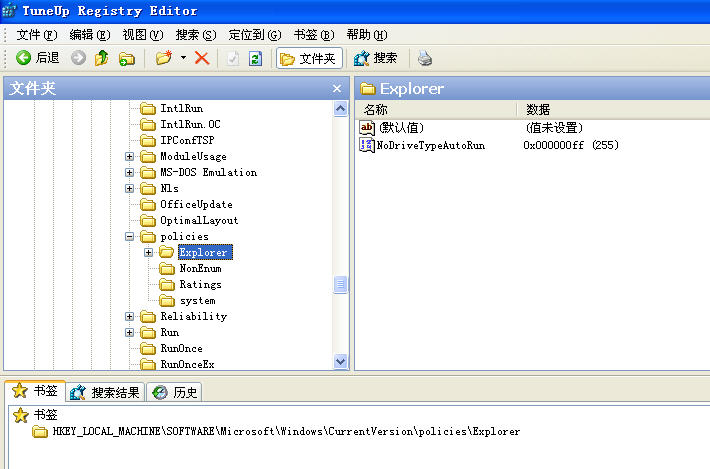Select the RunOnceEx folder

(x=177, y=364)
